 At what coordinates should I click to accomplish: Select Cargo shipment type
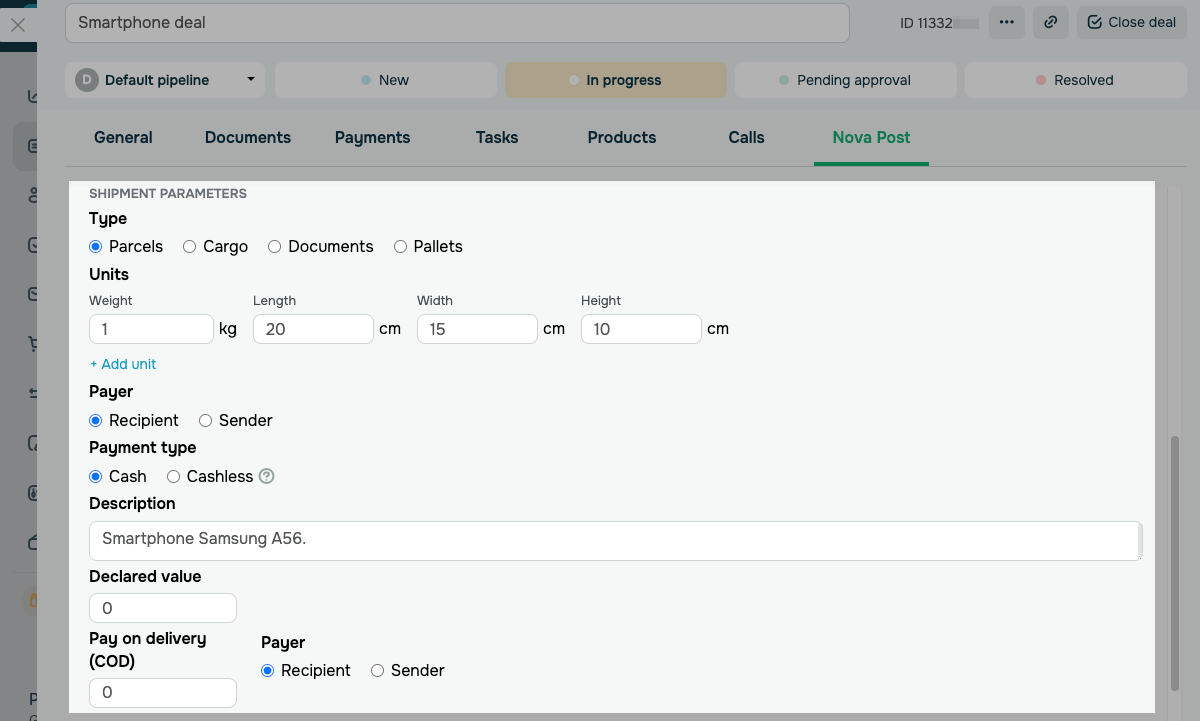190,247
